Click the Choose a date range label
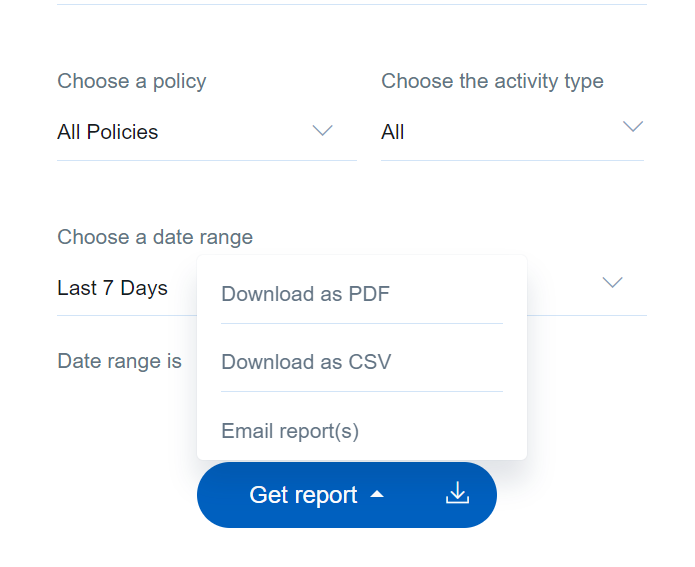This screenshot has height=567, width=695. pyautogui.click(x=155, y=237)
